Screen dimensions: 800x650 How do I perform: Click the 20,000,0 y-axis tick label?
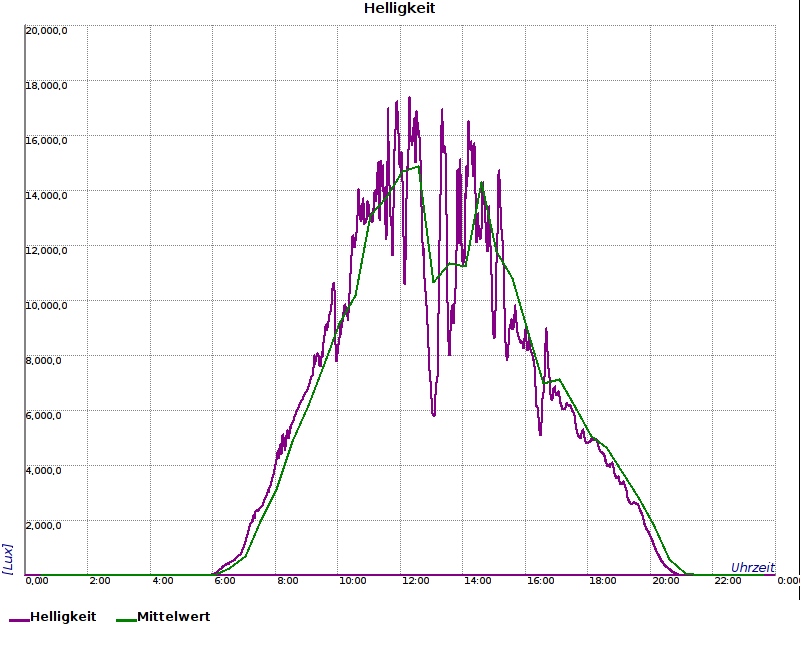(x=46, y=31)
